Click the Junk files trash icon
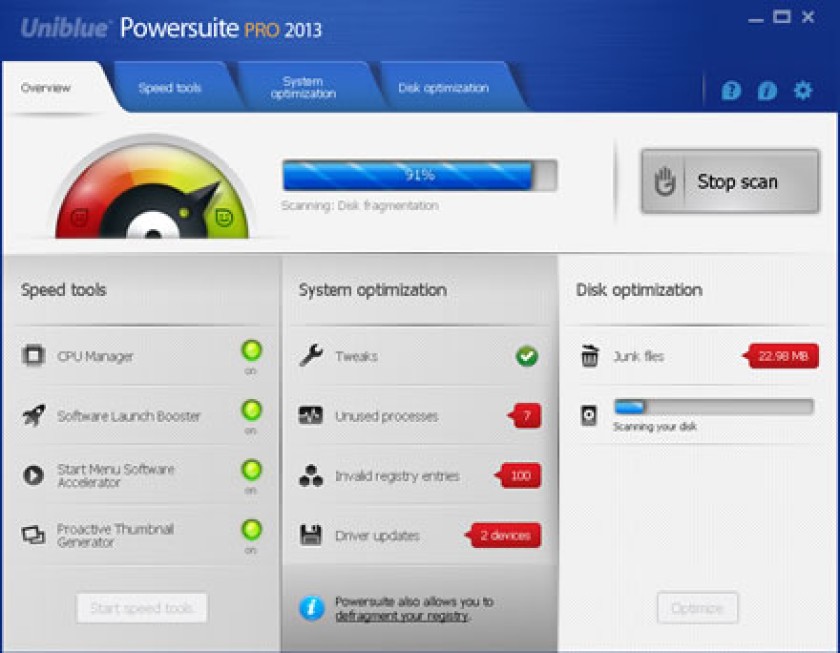Image resolution: width=840 pixels, height=653 pixels. coord(589,356)
